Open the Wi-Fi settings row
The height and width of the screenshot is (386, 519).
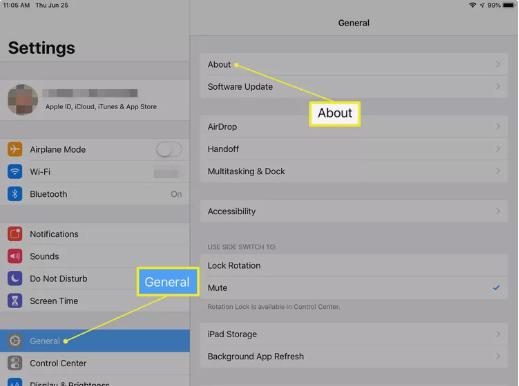[95, 172]
